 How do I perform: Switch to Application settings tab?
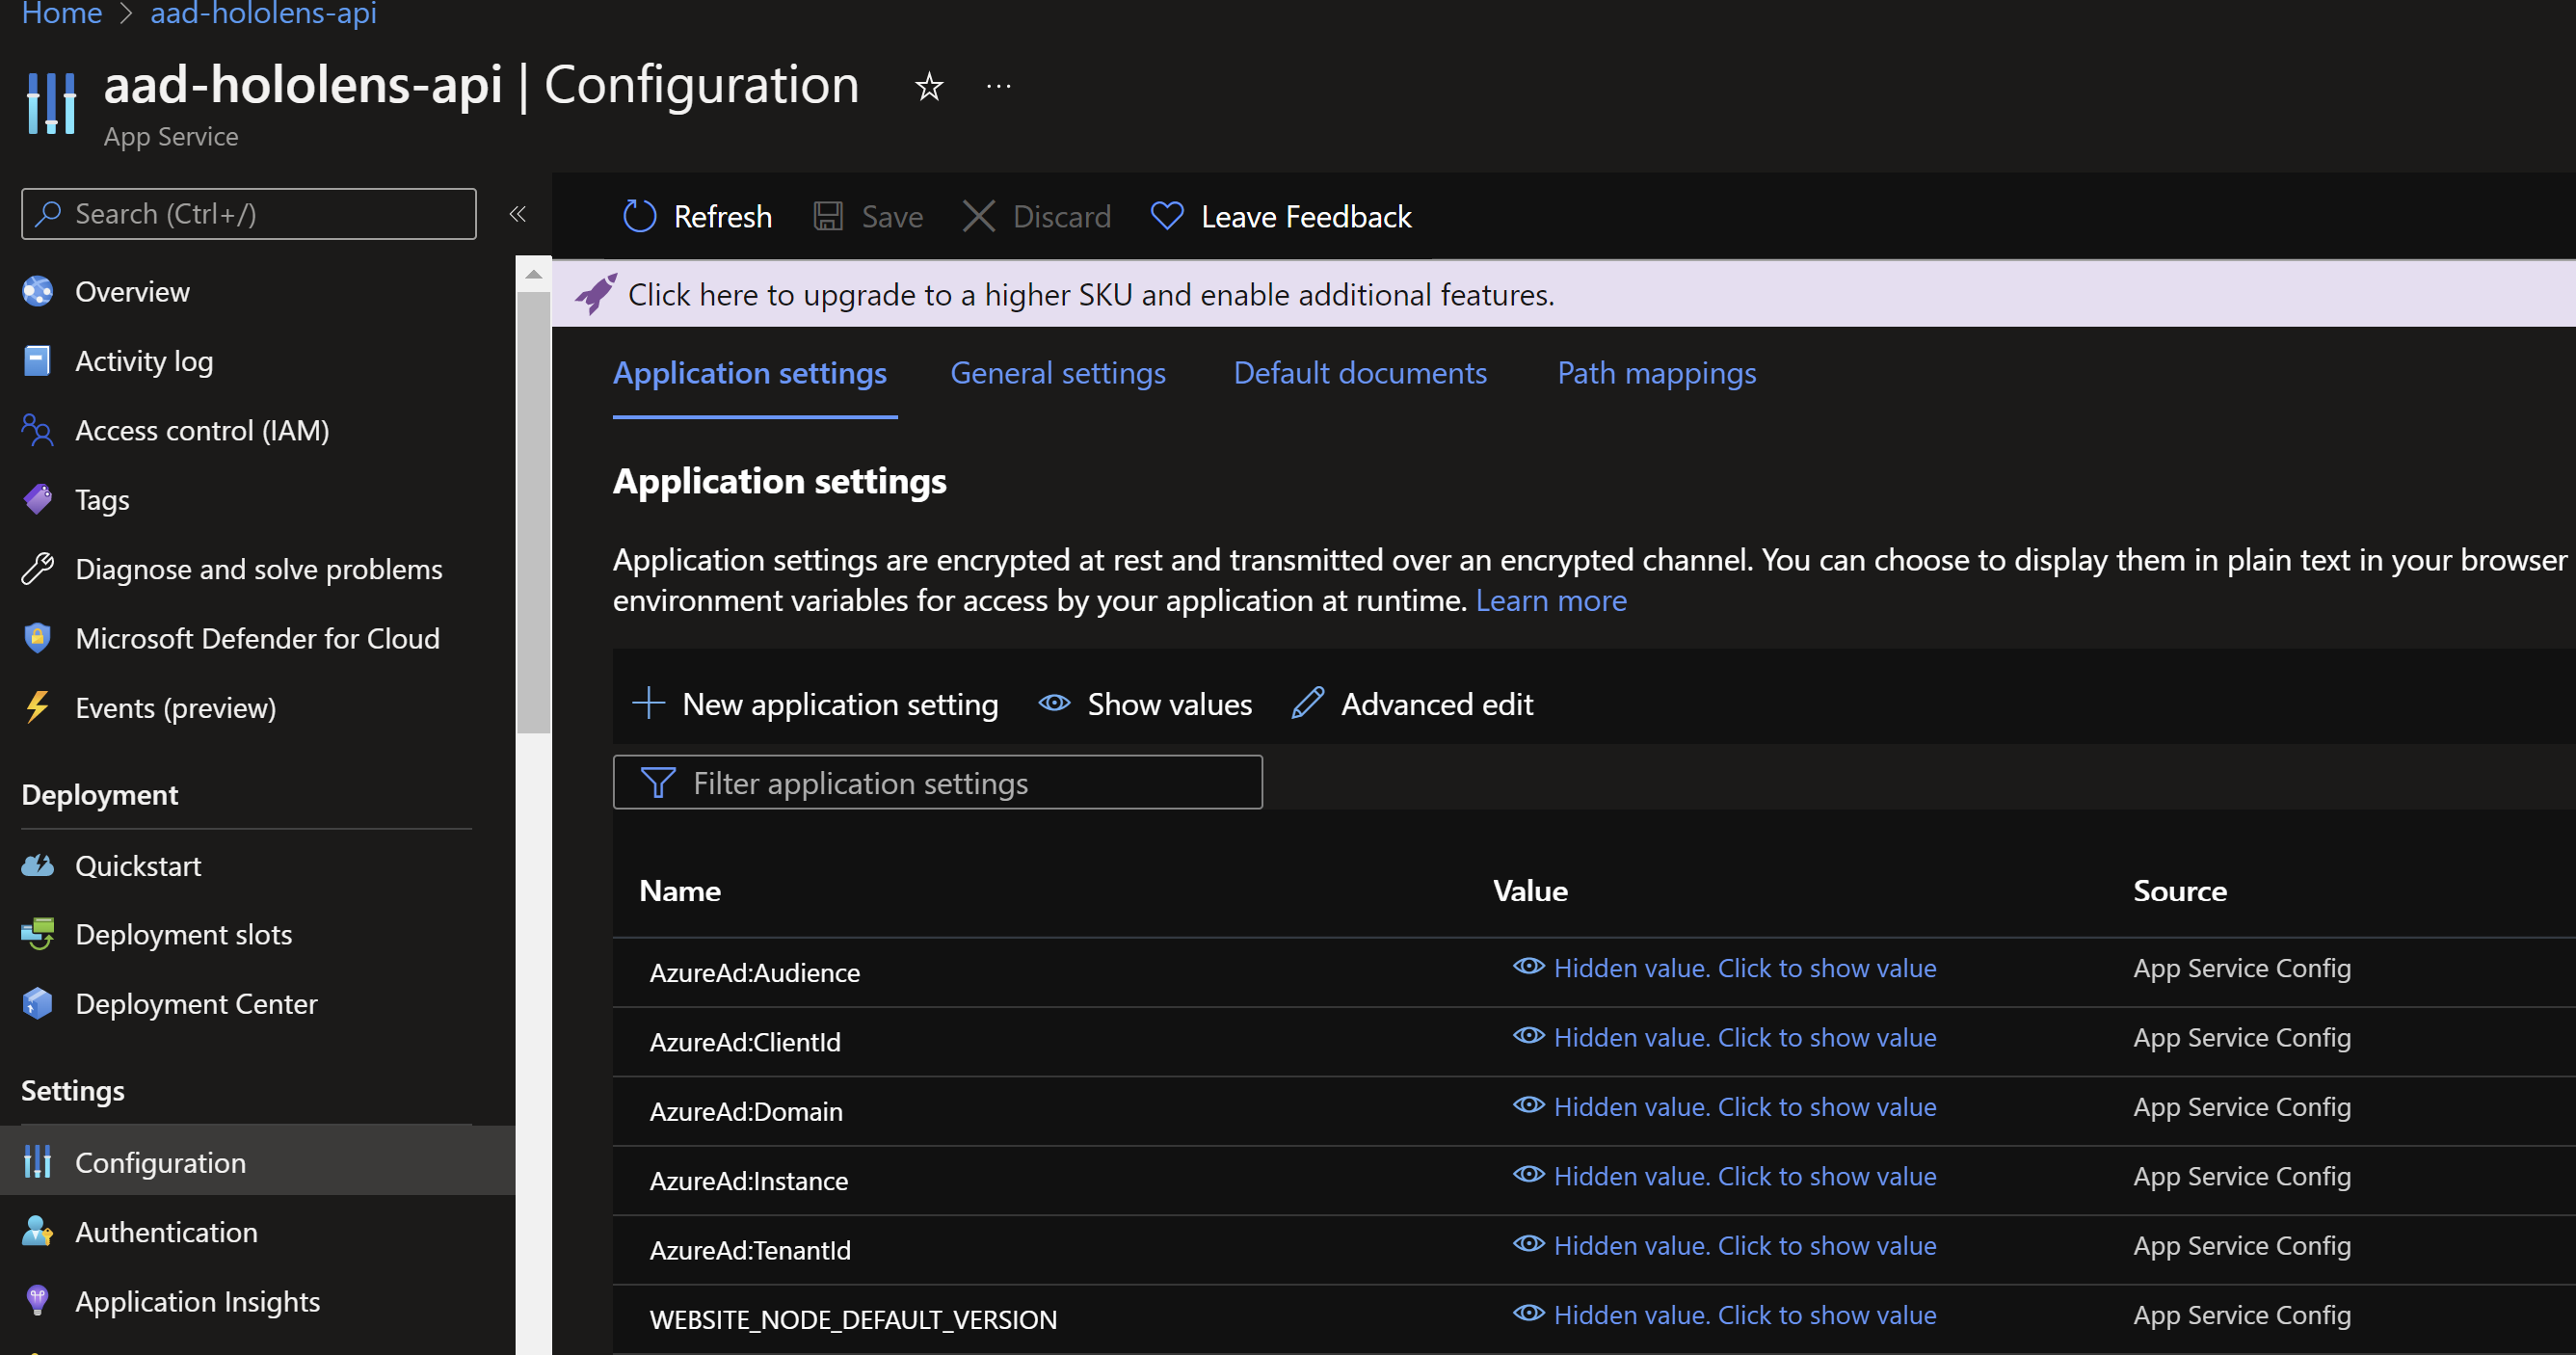(750, 373)
